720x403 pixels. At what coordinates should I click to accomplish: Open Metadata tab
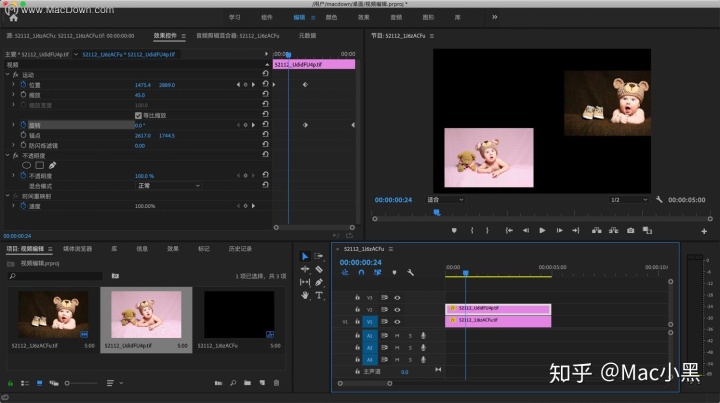[x=307, y=35]
